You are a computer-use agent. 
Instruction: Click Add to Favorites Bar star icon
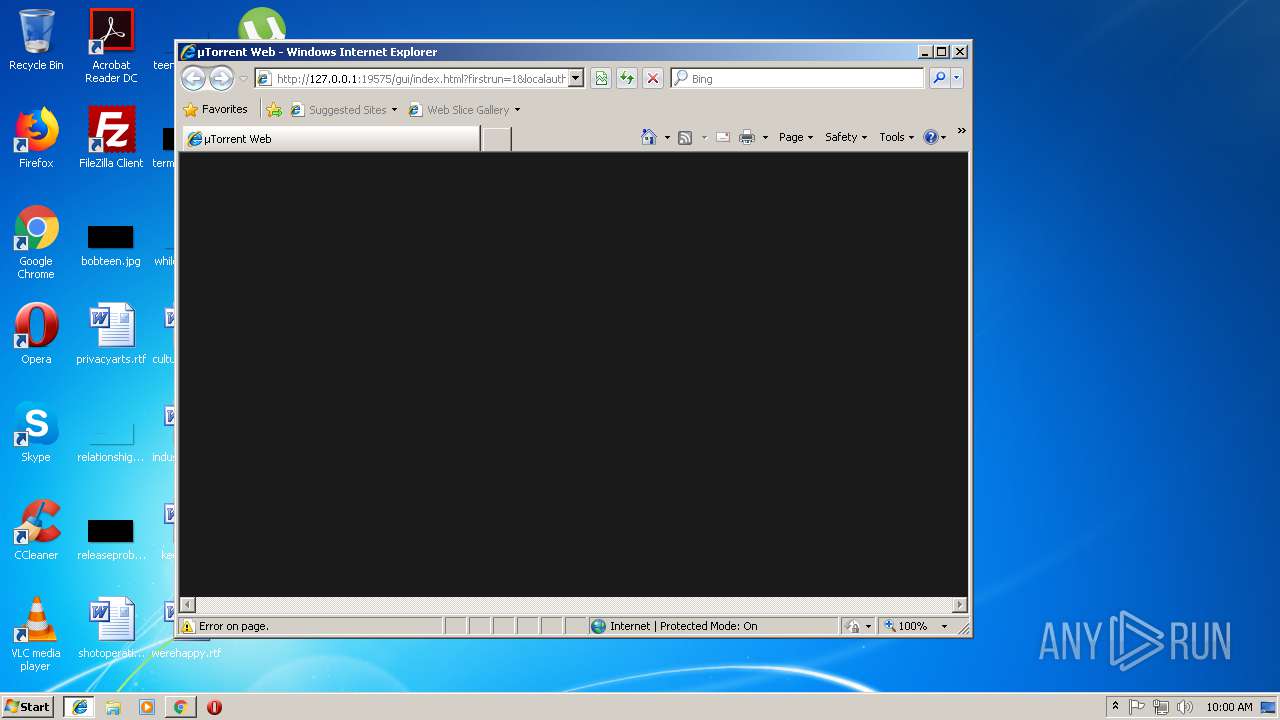[x=274, y=110]
